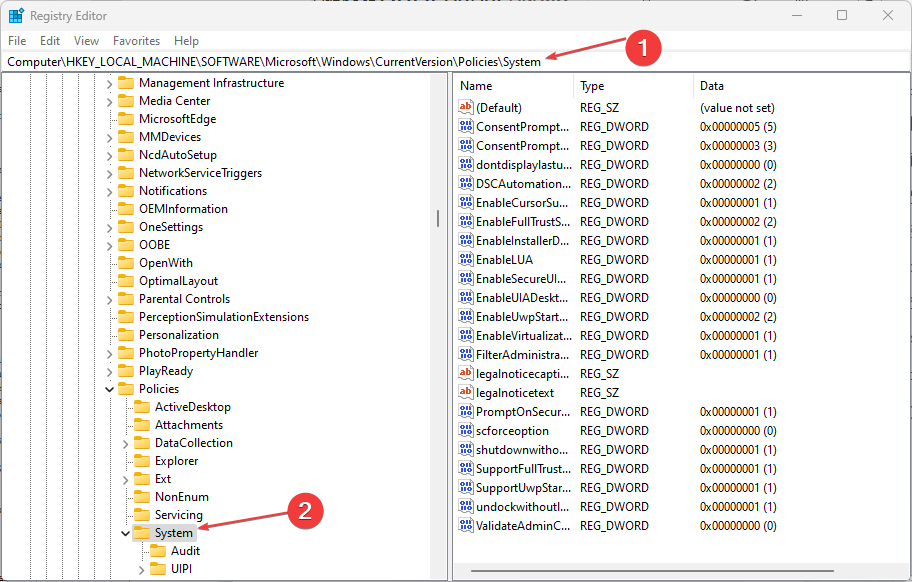
Task: Select the PerceptionSimulationExtensions key
Action: point(224,317)
